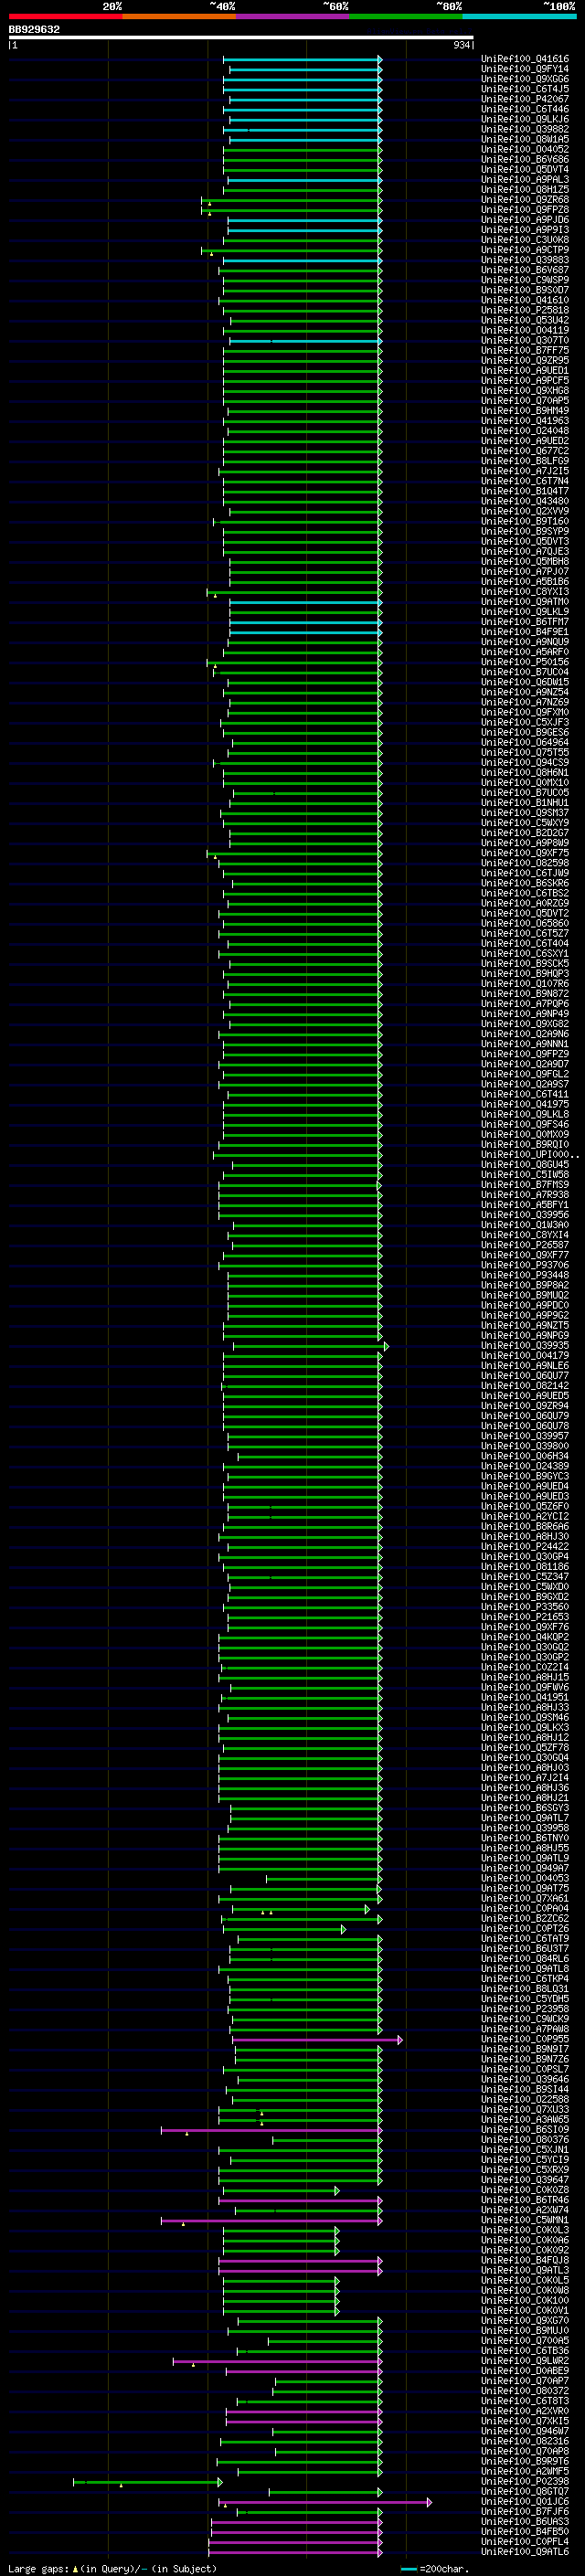Open hit UniRef100_Q9LKJ6
Image resolution: width=585 pixels, height=2576 pixels.
tap(524, 119)
